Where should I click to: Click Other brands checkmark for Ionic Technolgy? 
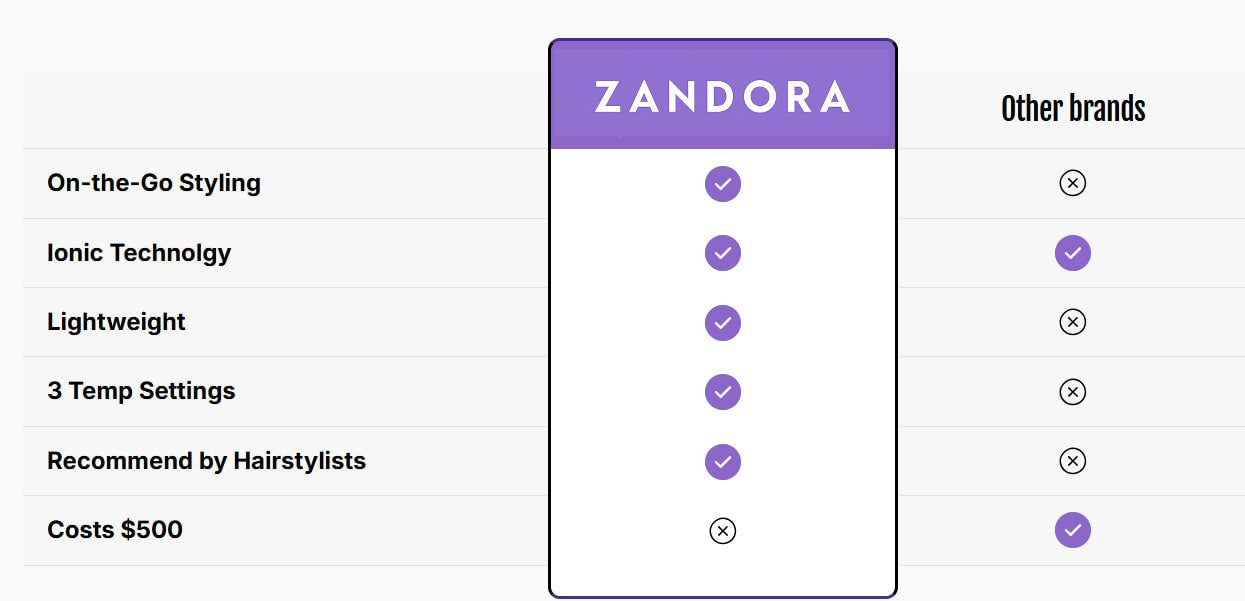(x=1073, y=253)
